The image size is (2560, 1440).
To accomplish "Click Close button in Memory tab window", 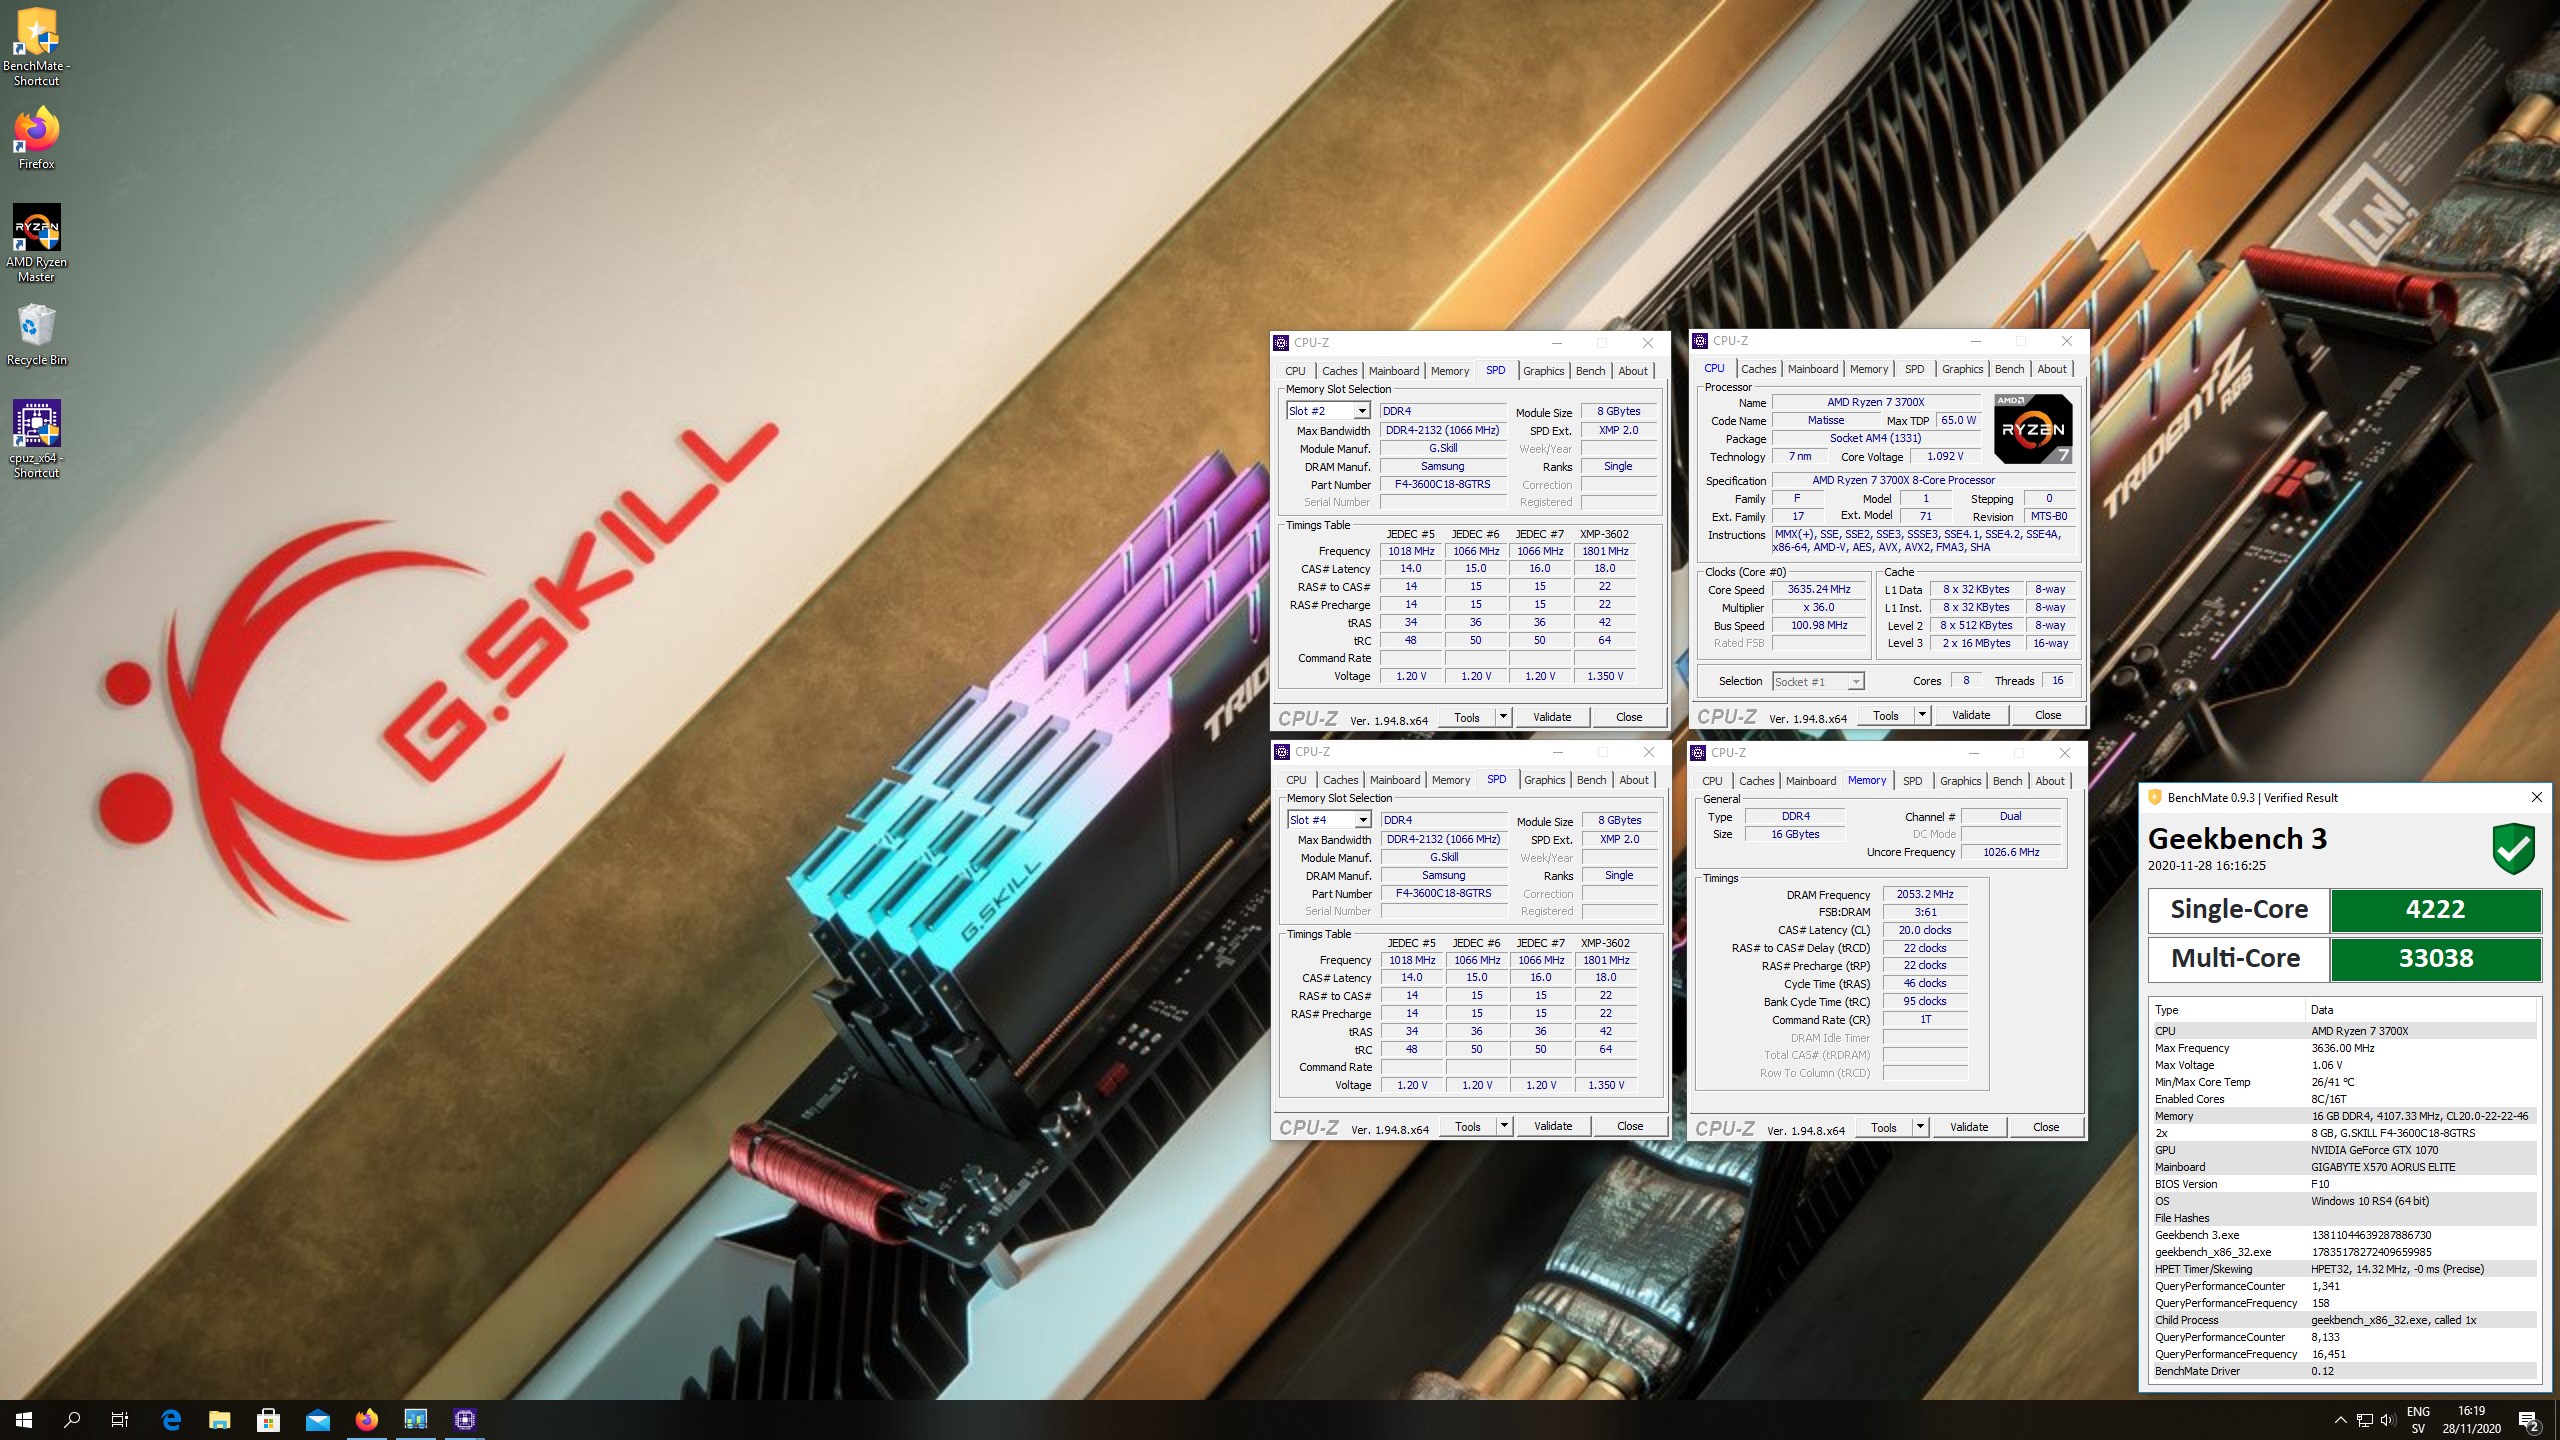I will [2046, 1126].
